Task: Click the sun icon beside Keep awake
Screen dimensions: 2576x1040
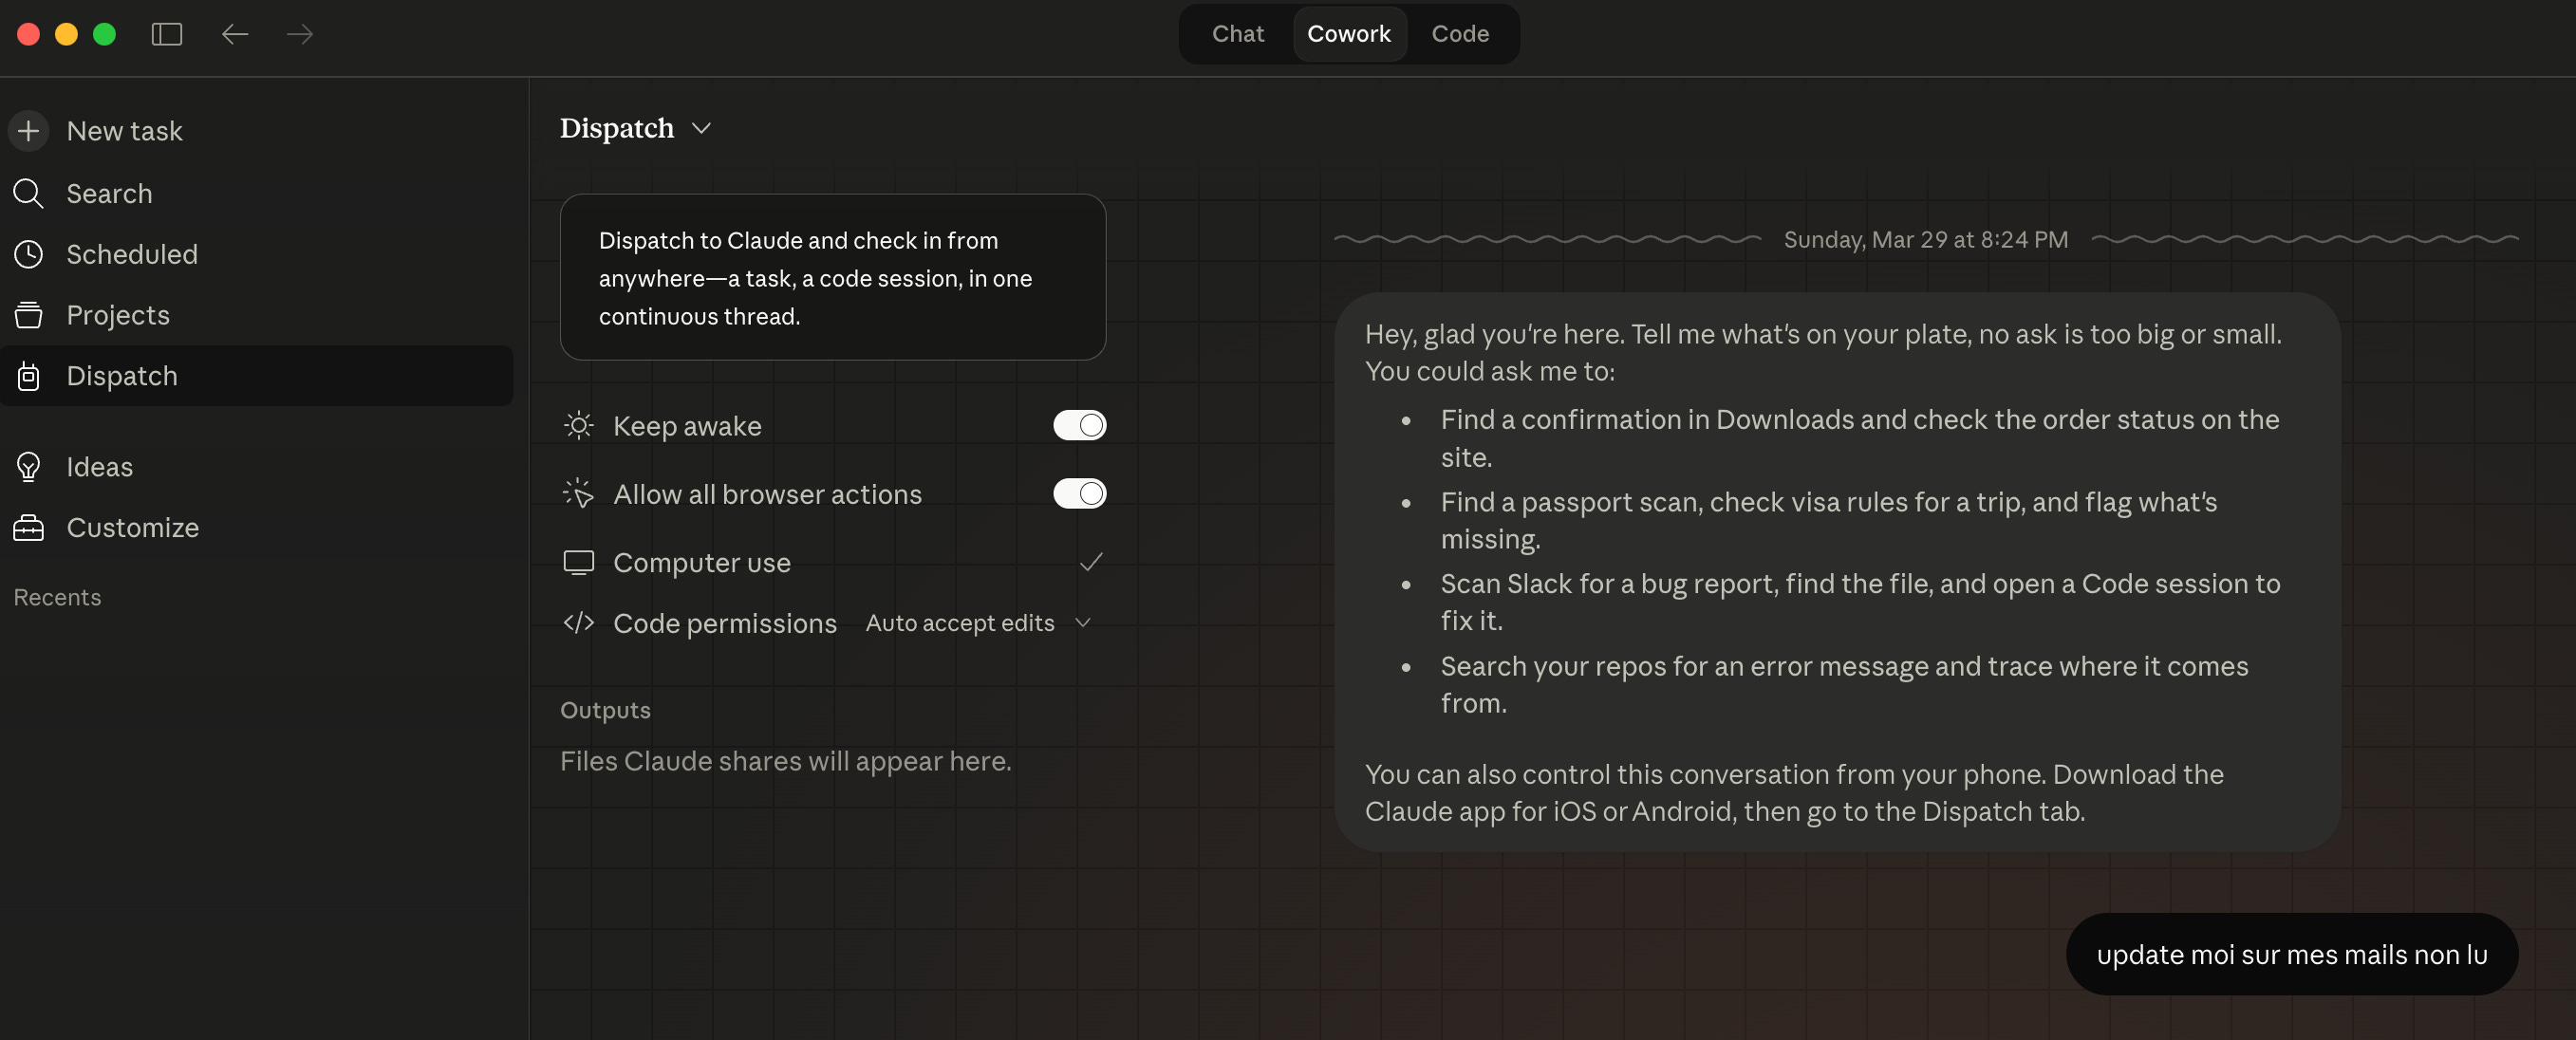Action: (578, 426)
